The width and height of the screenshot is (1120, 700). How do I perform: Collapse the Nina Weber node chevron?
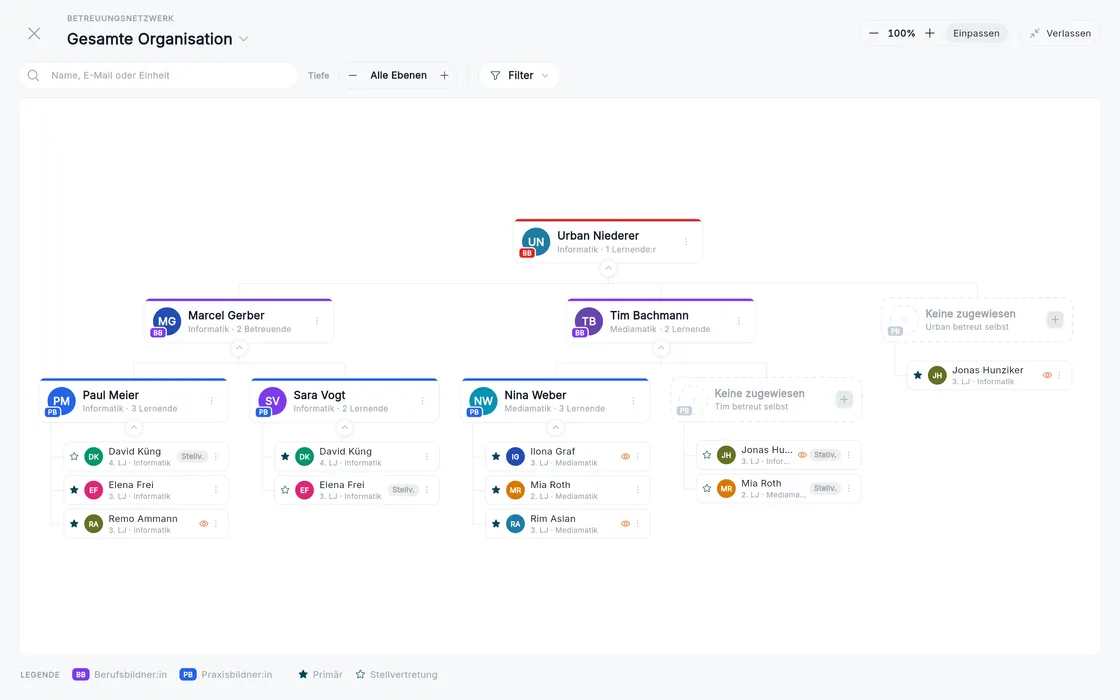(x=555, y=428)
